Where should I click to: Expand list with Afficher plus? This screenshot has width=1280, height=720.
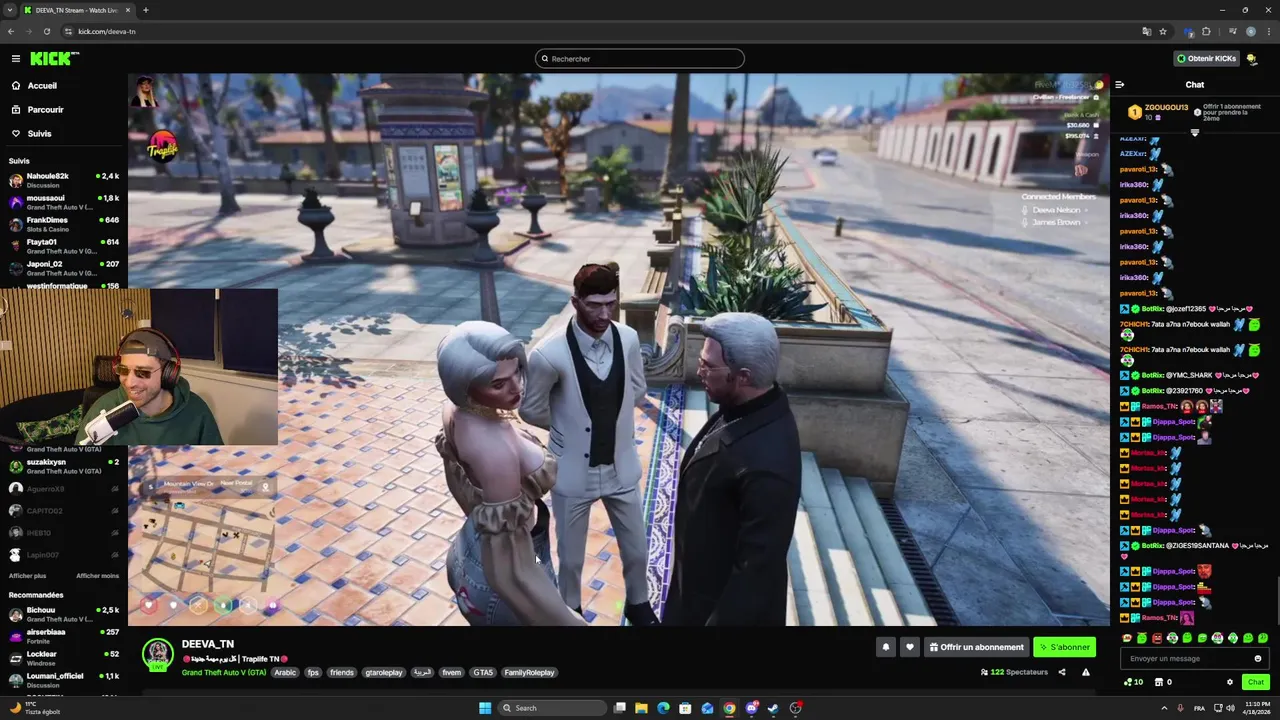click(27, 576)
